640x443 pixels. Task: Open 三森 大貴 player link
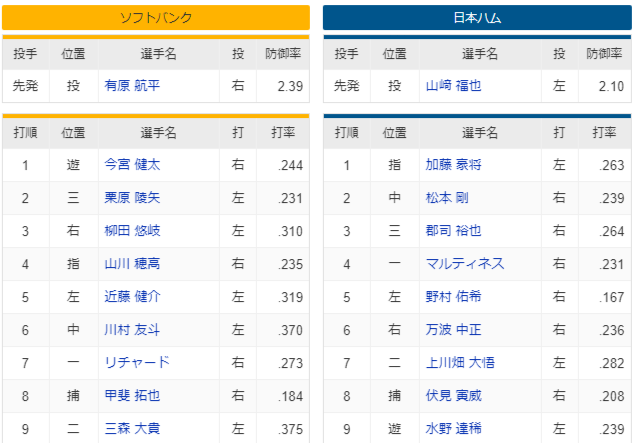point(132,429)
